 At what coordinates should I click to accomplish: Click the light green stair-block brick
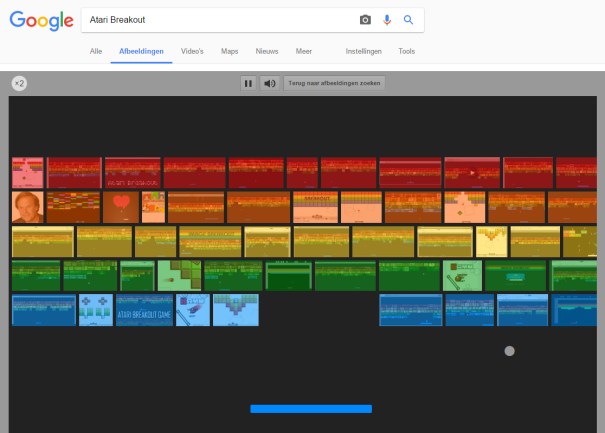(179, 276)
